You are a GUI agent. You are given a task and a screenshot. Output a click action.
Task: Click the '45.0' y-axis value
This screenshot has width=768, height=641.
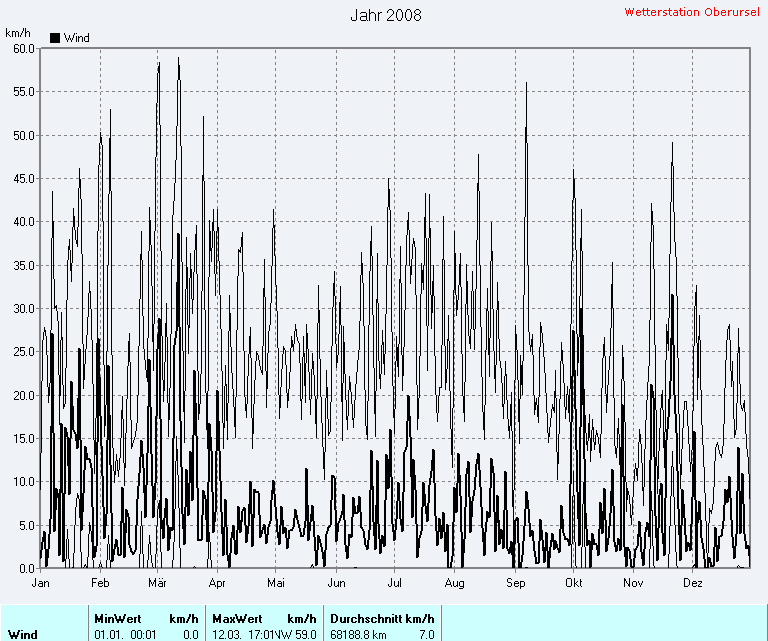tap(24, 179)
